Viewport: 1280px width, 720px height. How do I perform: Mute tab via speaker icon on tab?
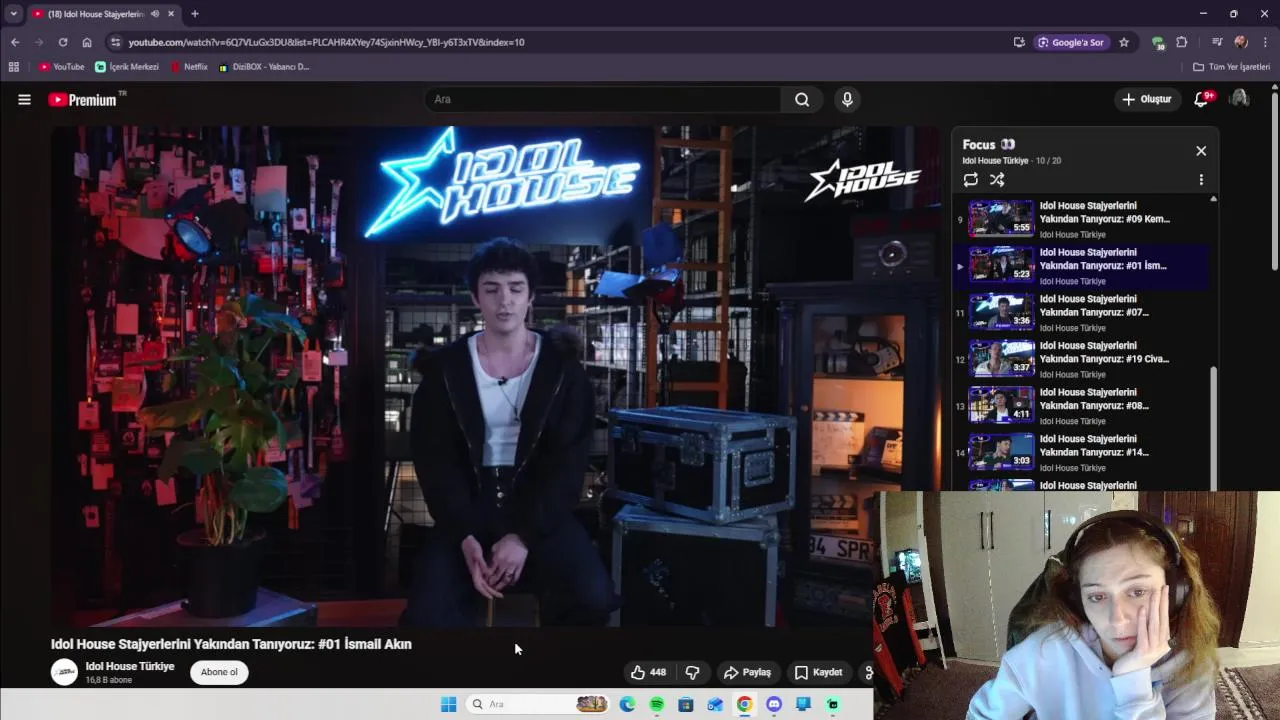pos(155,14)
